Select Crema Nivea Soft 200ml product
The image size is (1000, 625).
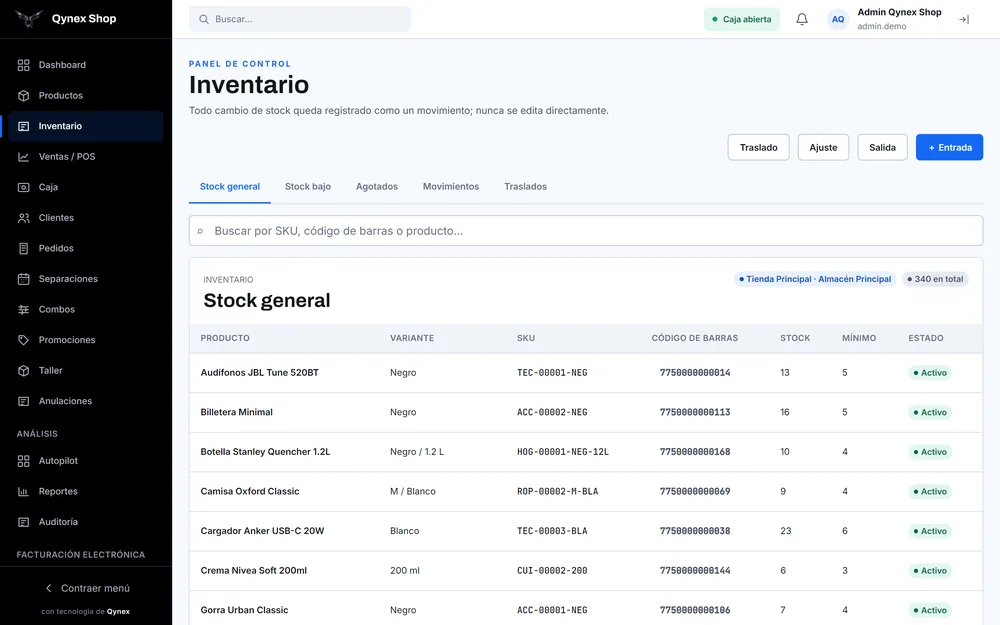pos(254,571)
